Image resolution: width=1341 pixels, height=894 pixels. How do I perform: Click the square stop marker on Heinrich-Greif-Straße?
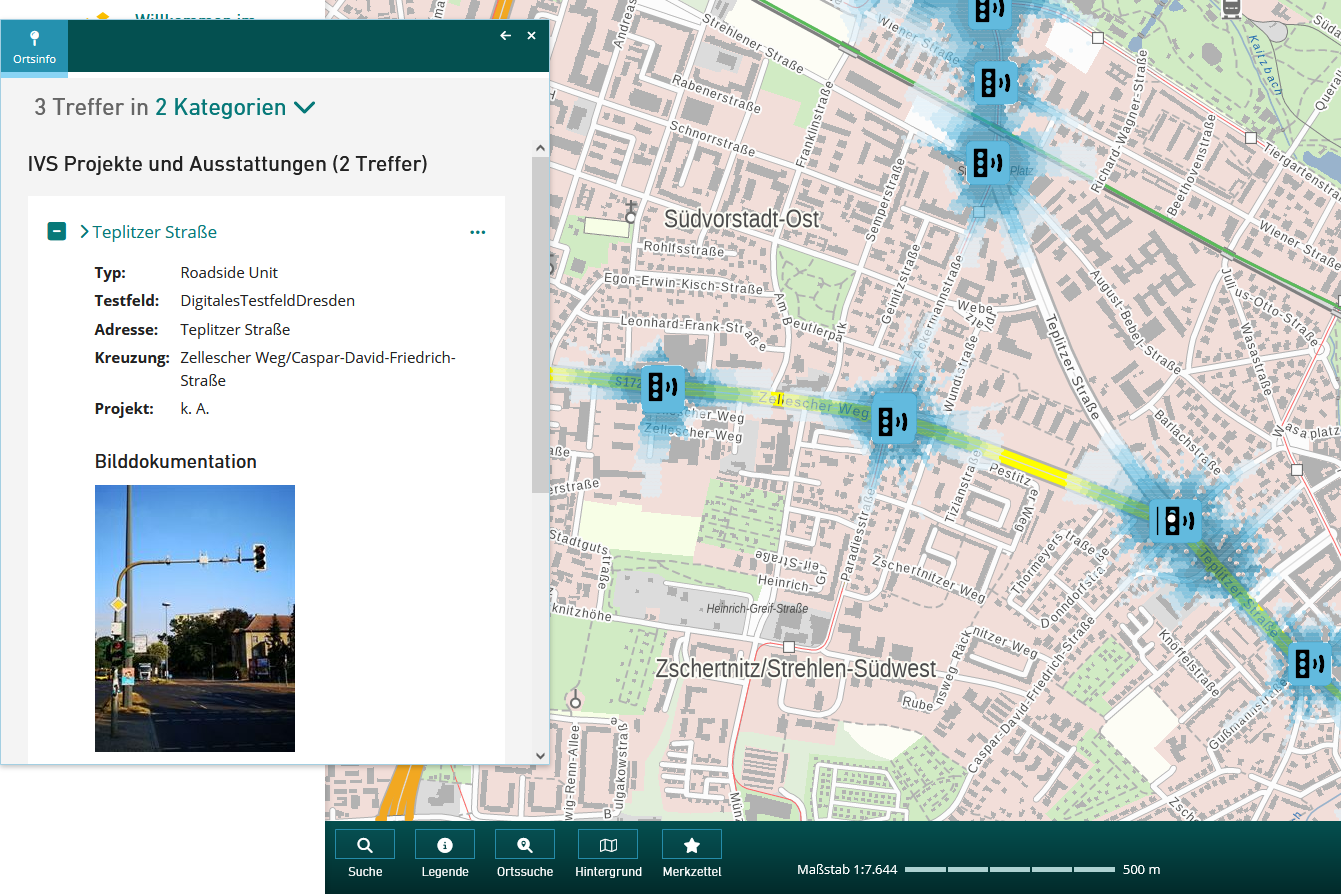(789, 647)
